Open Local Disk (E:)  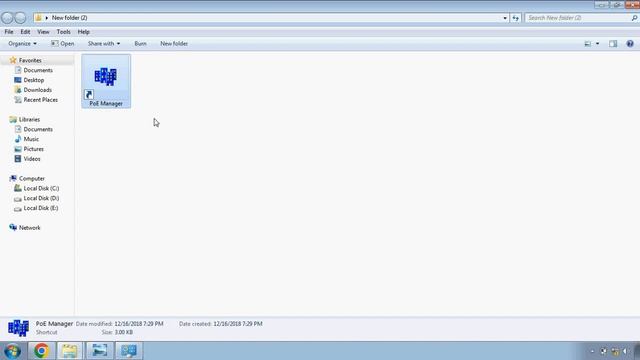[41, 208]
